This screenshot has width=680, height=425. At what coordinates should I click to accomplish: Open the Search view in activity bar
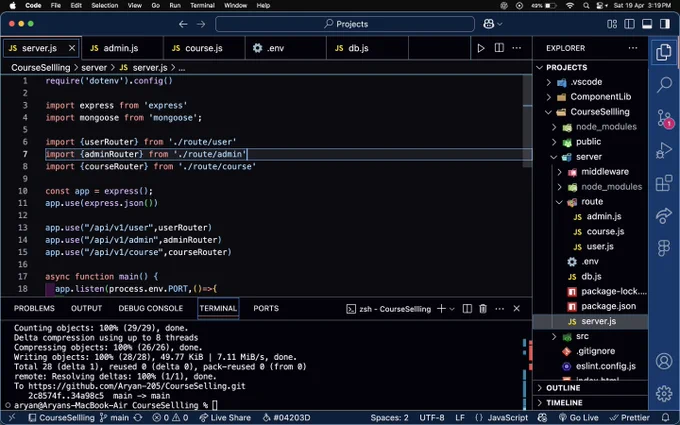(664, 84)
